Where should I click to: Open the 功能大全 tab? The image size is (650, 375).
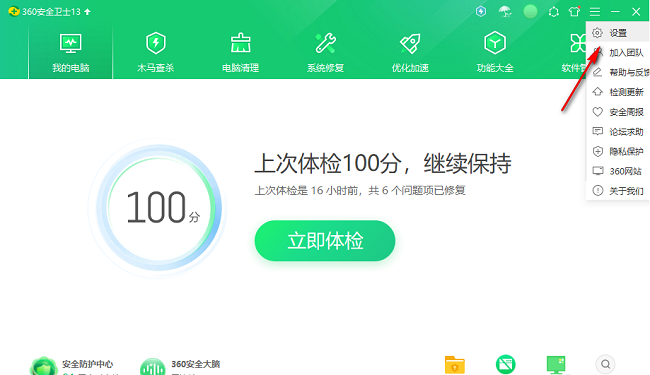[495, 53]
